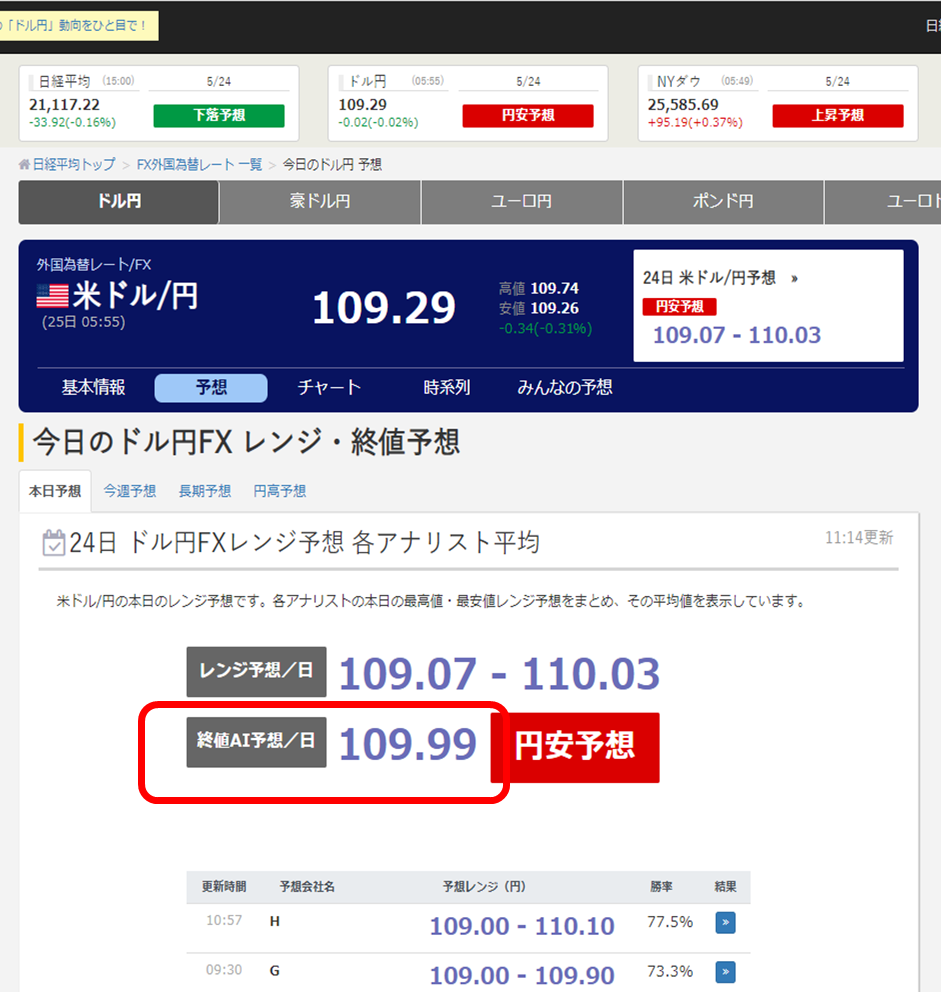
Task: Open the blue result arrow for company G
Action: tap(725, 971)
